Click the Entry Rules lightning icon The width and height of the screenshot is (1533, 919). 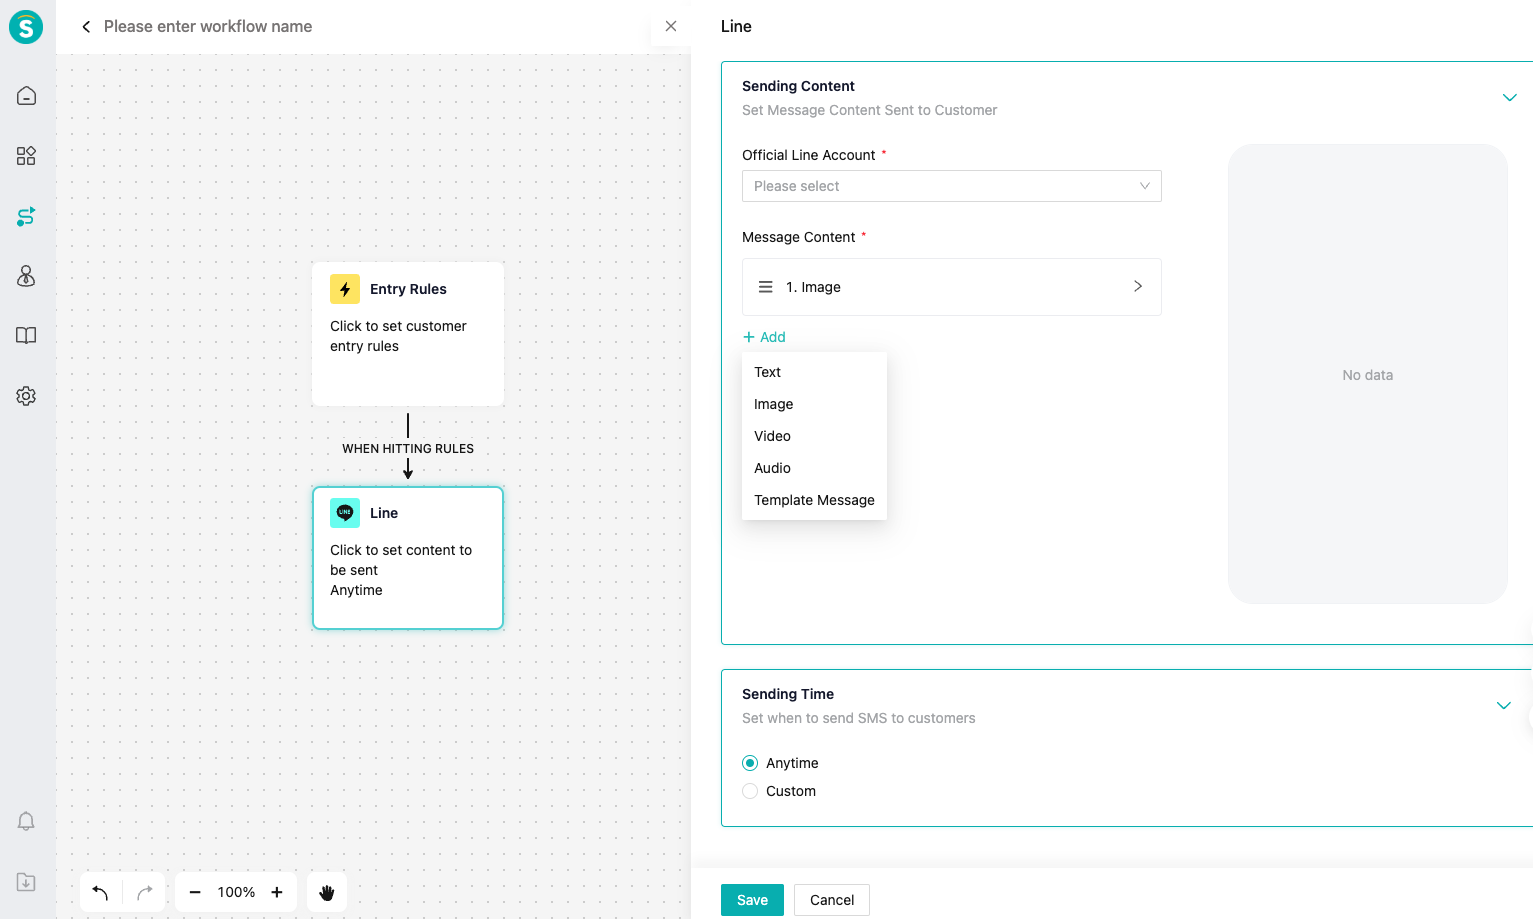345,289
